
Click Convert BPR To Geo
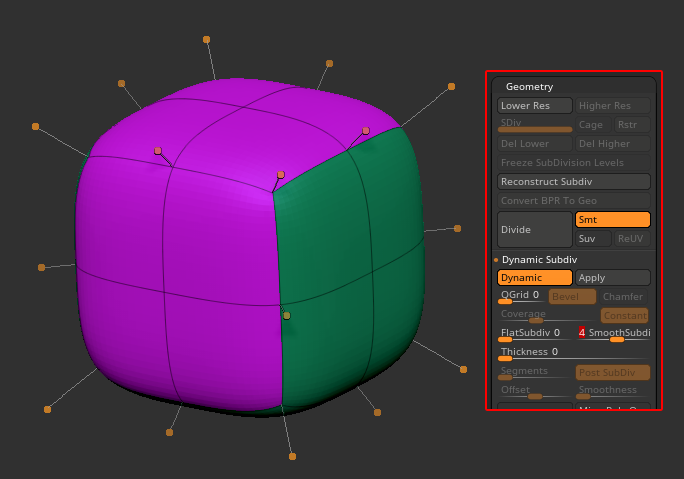click(573, 201)
